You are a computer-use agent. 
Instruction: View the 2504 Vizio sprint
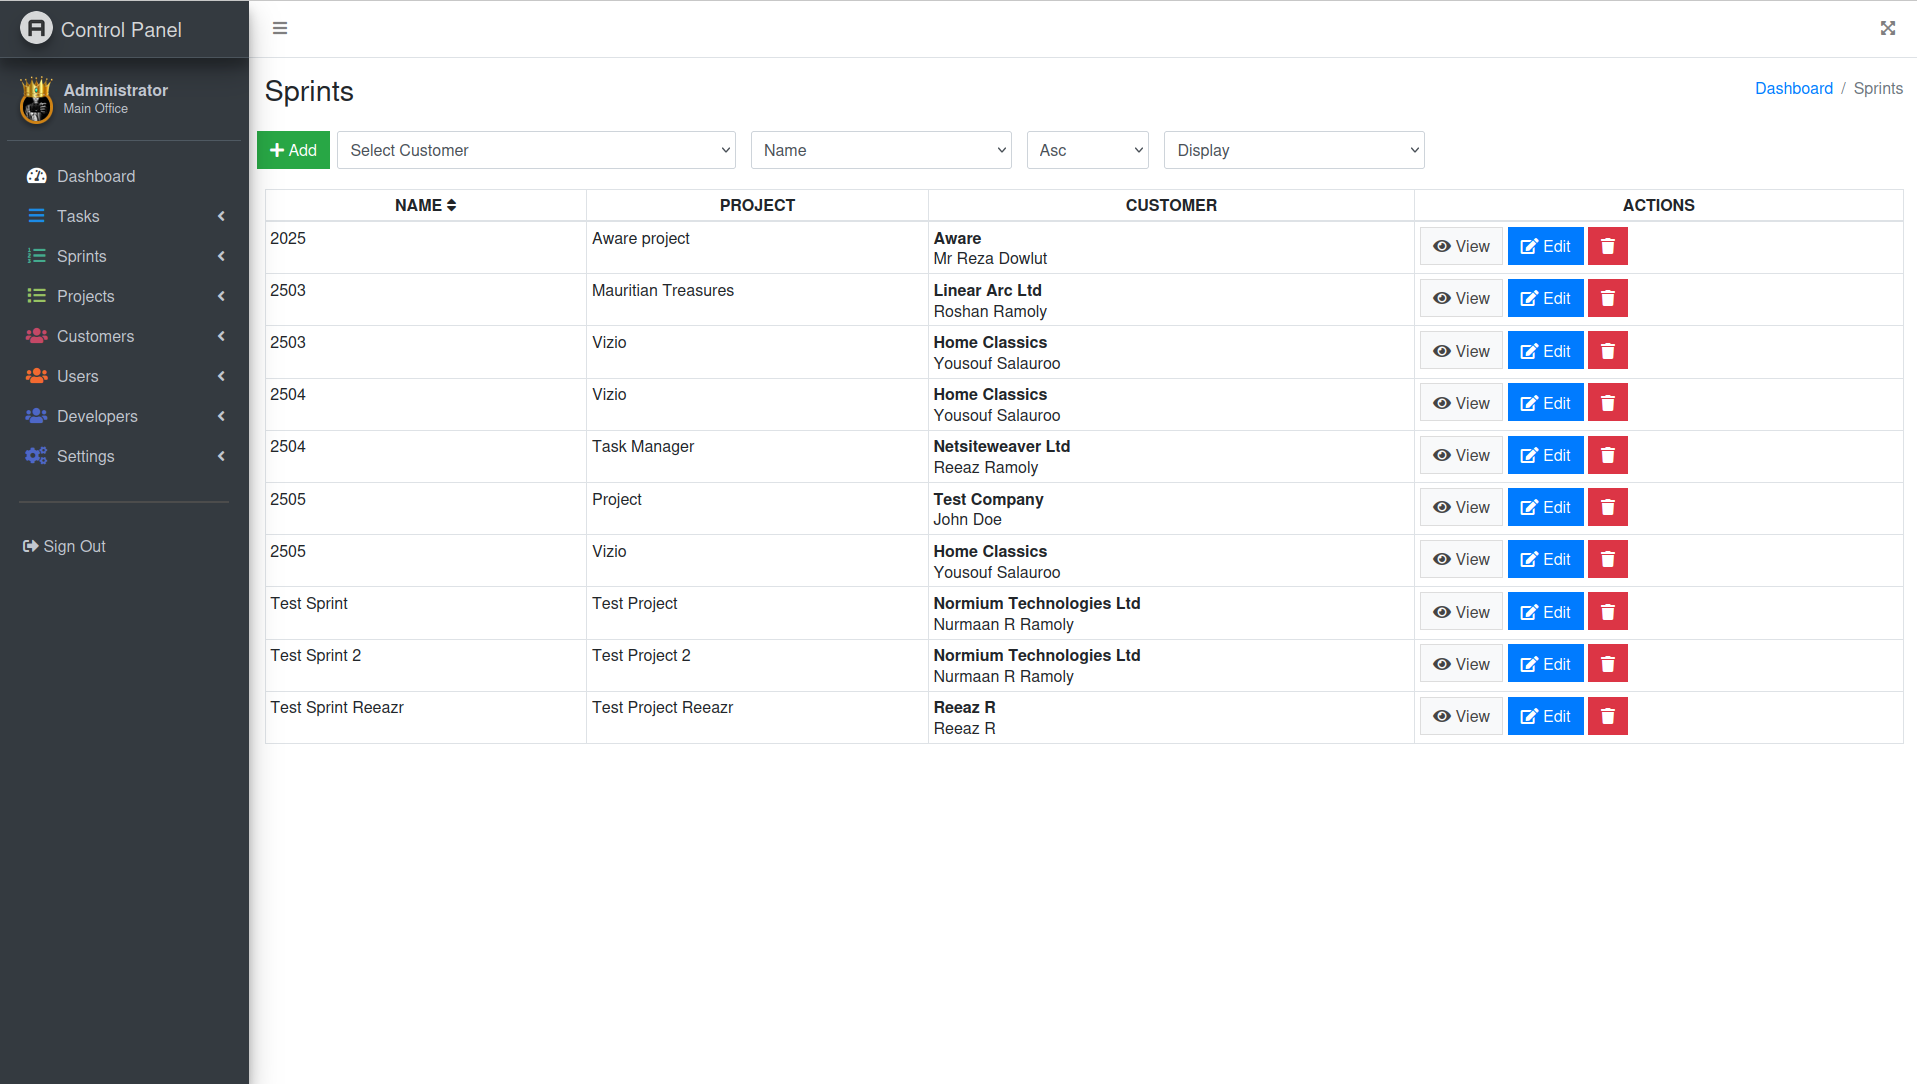coord(1461,403)
